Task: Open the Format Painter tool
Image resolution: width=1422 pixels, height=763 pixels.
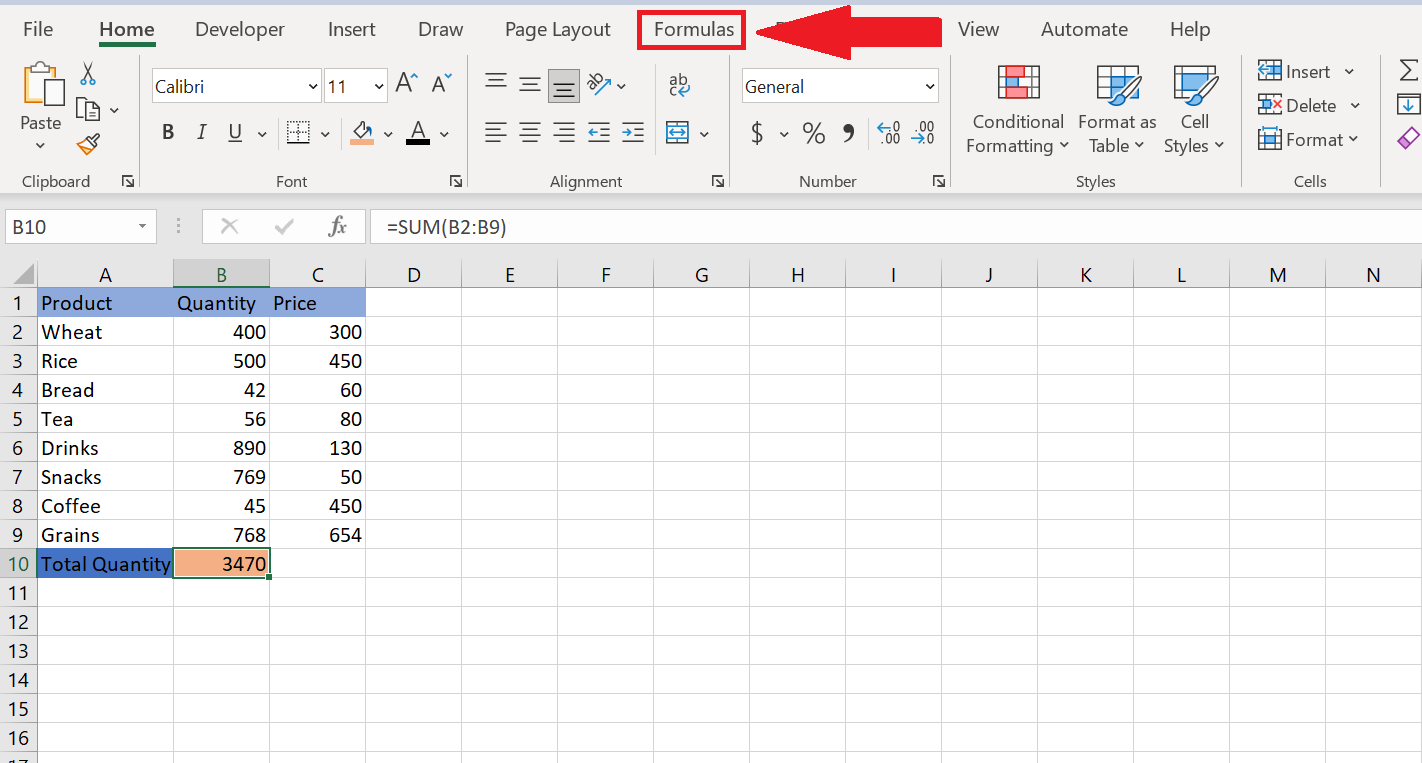Action: pyautogui.click(x=87, y=144)
